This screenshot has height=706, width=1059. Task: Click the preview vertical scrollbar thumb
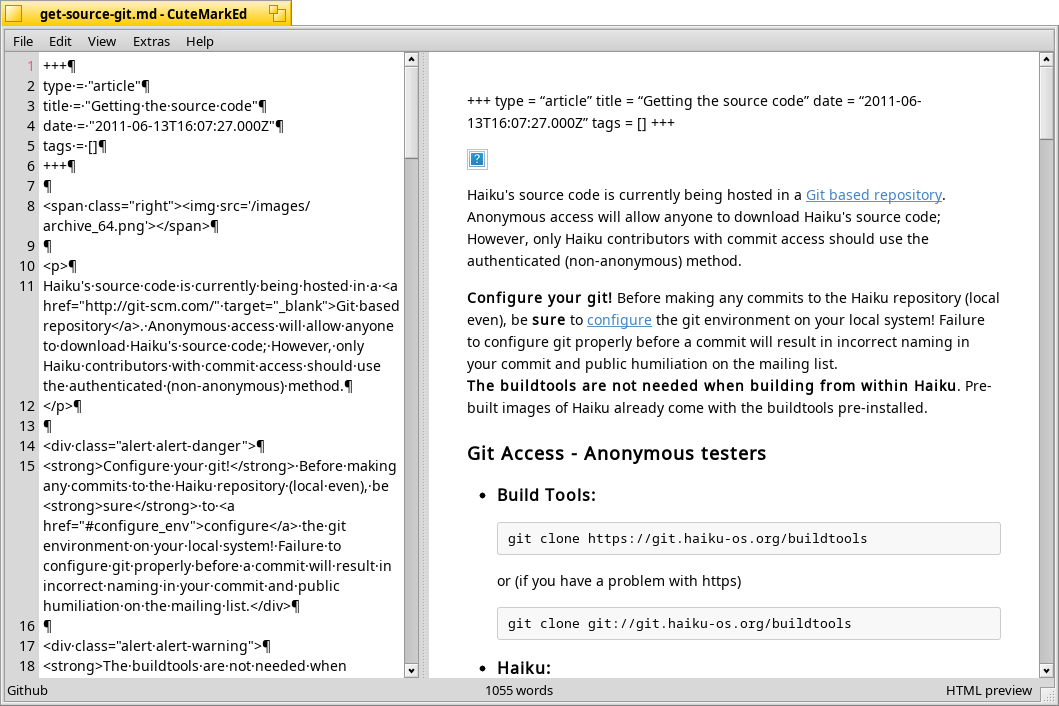(1045, 103)
